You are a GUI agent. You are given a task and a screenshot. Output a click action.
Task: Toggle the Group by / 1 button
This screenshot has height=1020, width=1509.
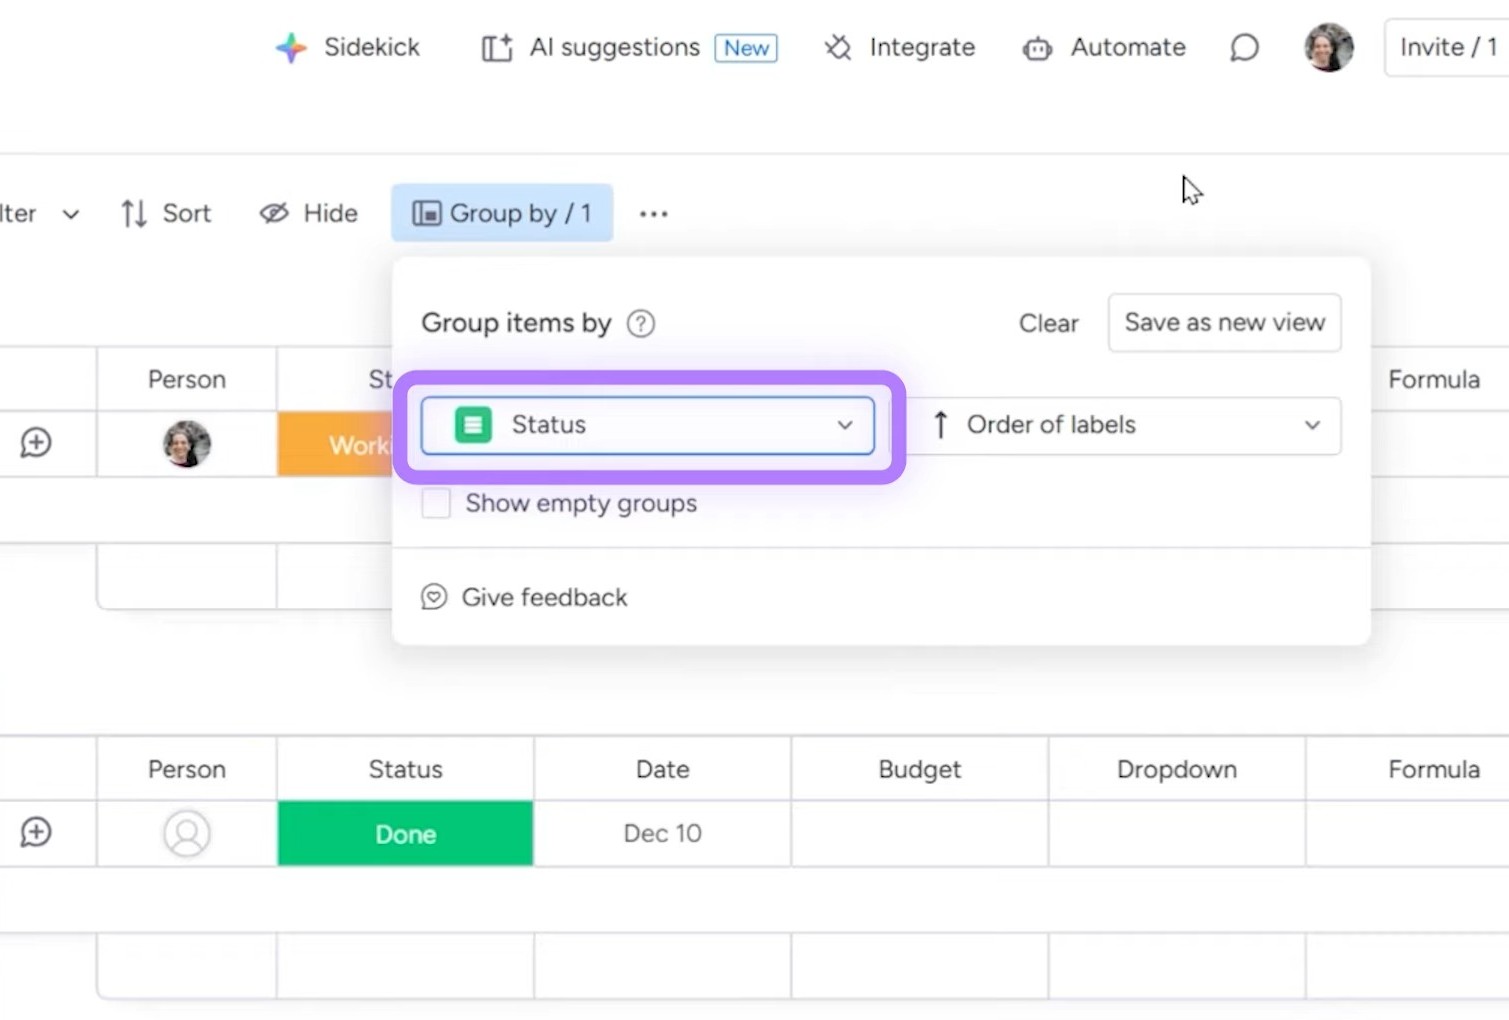(x=502, y=213)
